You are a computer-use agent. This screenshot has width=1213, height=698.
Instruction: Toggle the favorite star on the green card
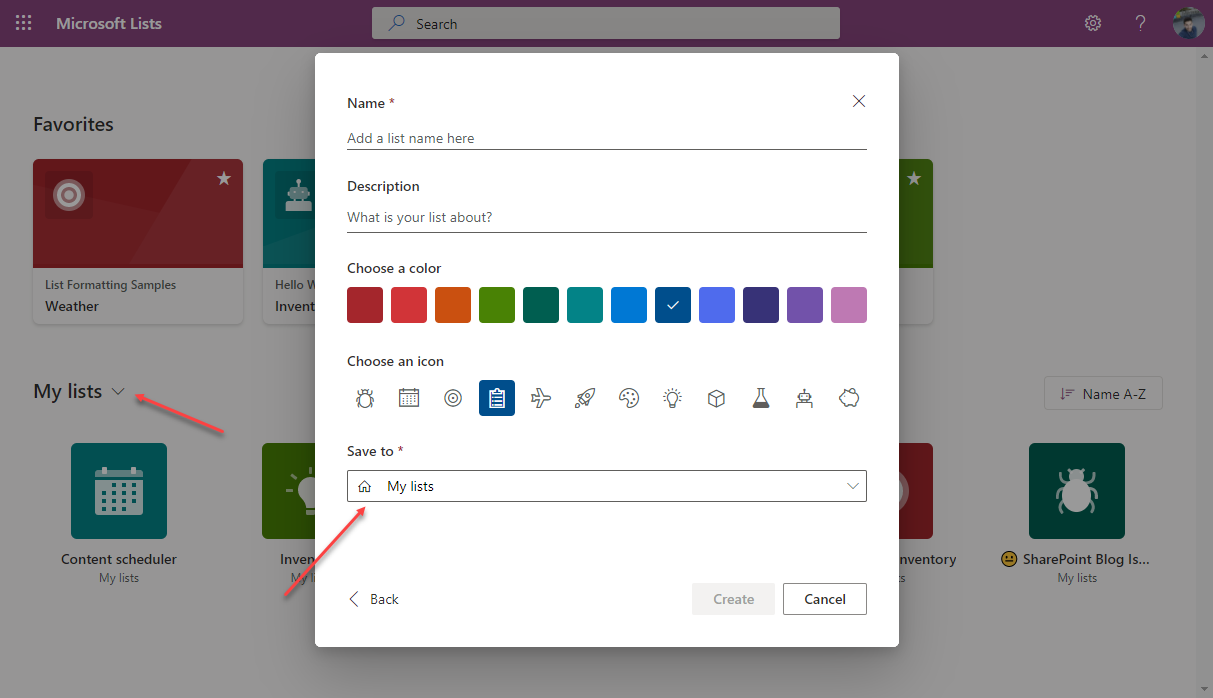[x=914, y=178]
